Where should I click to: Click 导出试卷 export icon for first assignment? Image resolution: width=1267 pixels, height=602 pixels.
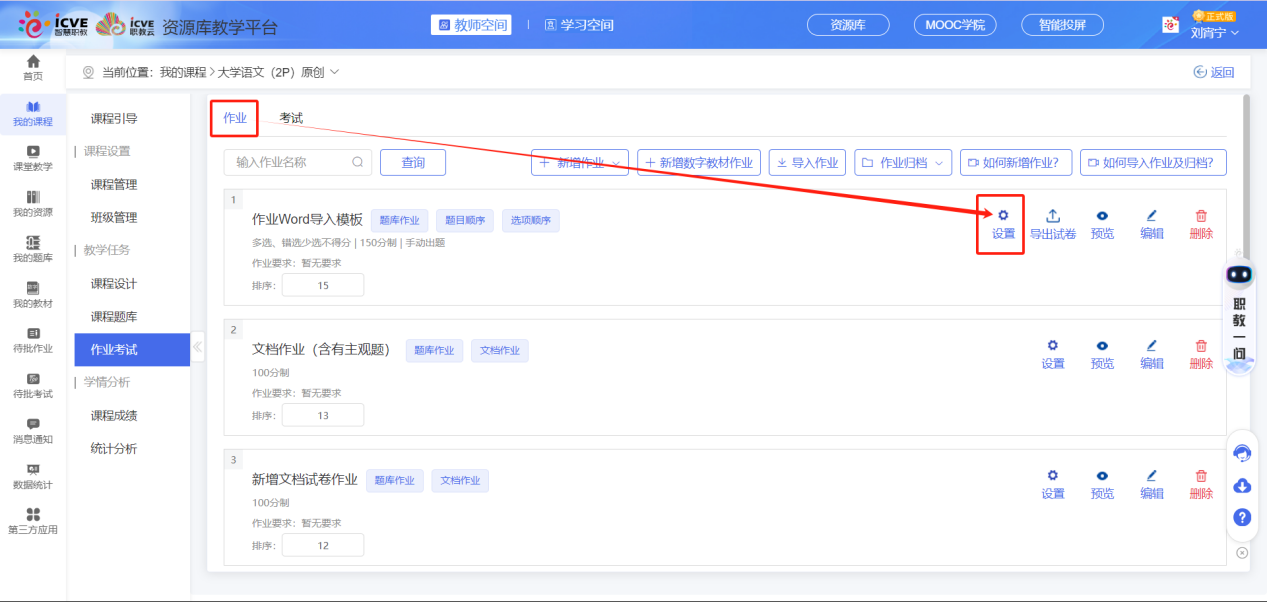pos(1053,216)
